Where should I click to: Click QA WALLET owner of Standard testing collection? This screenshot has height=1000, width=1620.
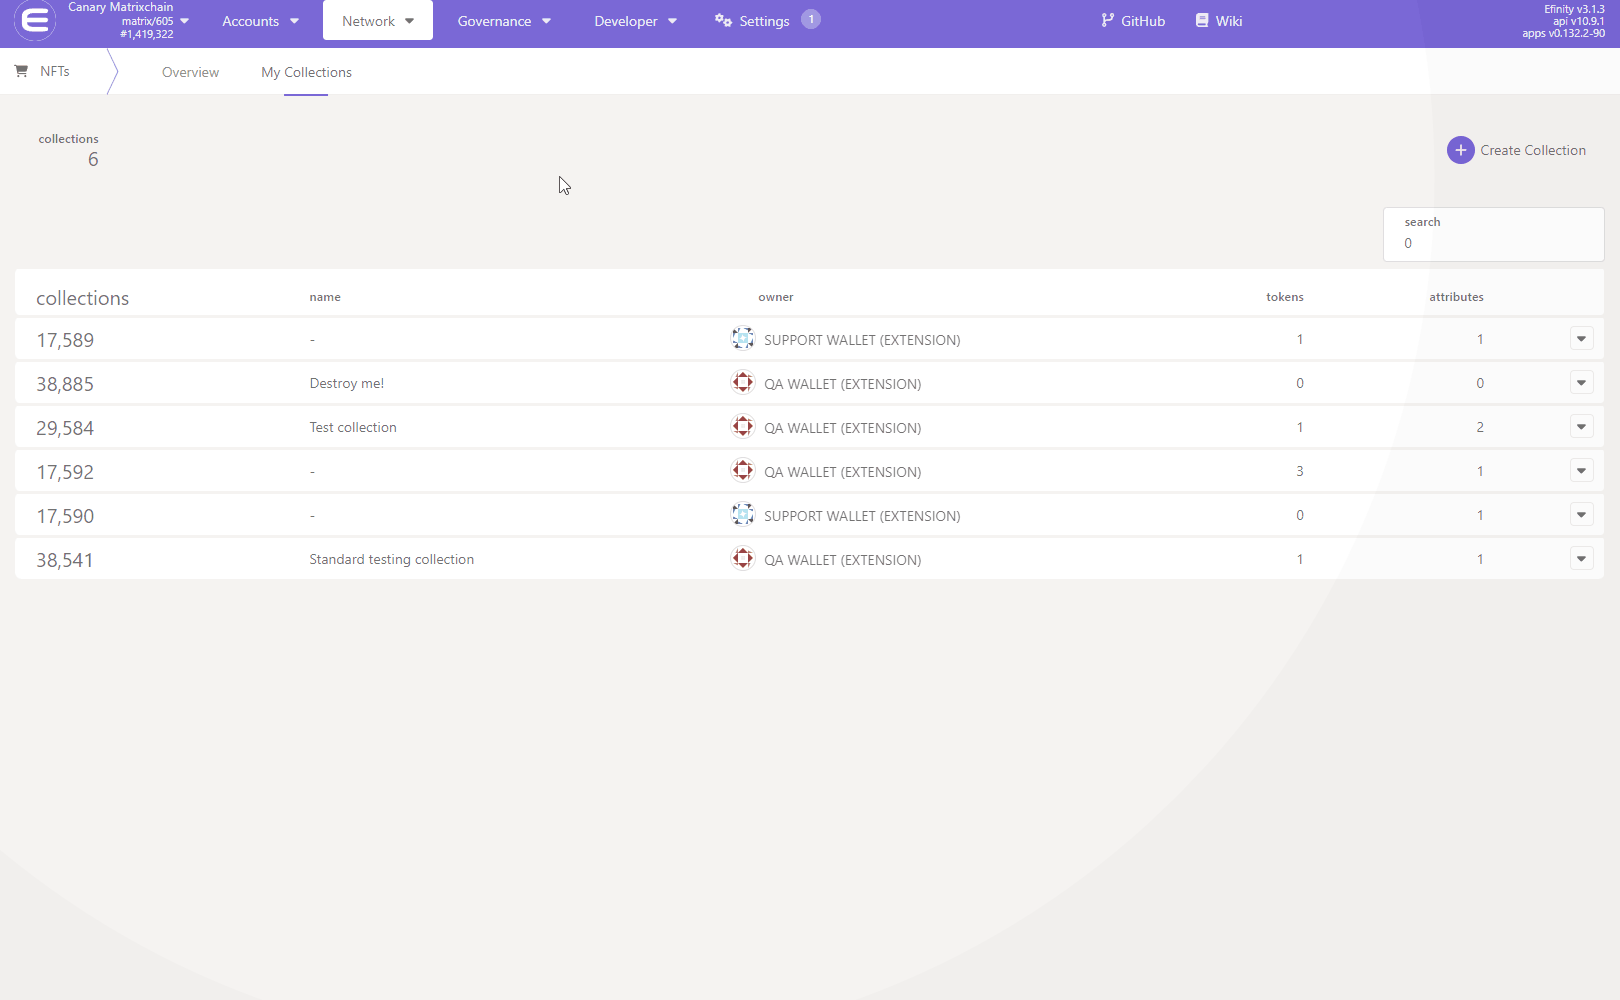tap(843, 560)
